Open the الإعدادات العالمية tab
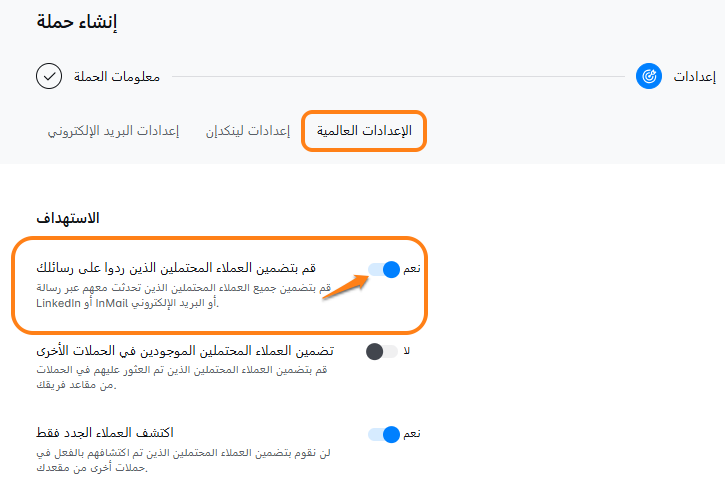This screenshot has height=496, width=725. [x=364, y=132]
